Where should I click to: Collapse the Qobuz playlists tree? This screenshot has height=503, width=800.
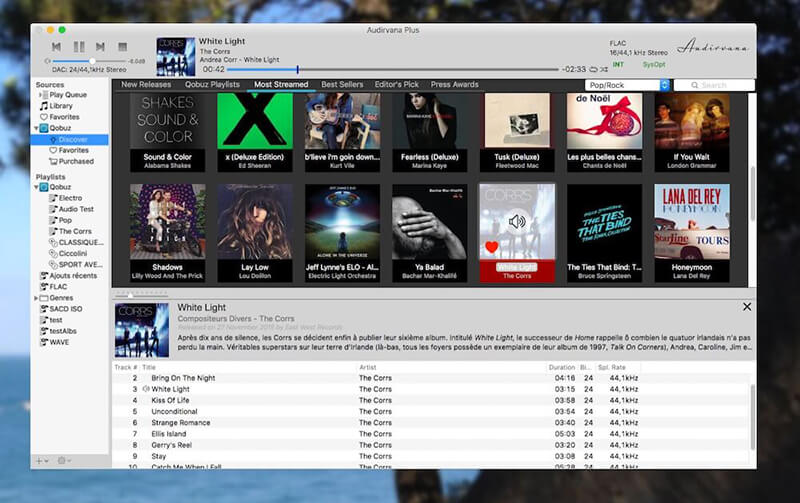pyautogui.click(x=36, y=187)
